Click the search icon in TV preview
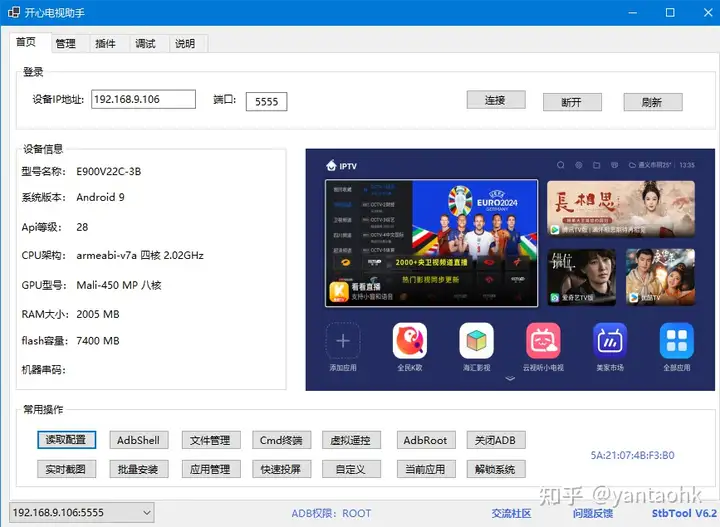Screen dimensions: 720x527 (561, 165)
